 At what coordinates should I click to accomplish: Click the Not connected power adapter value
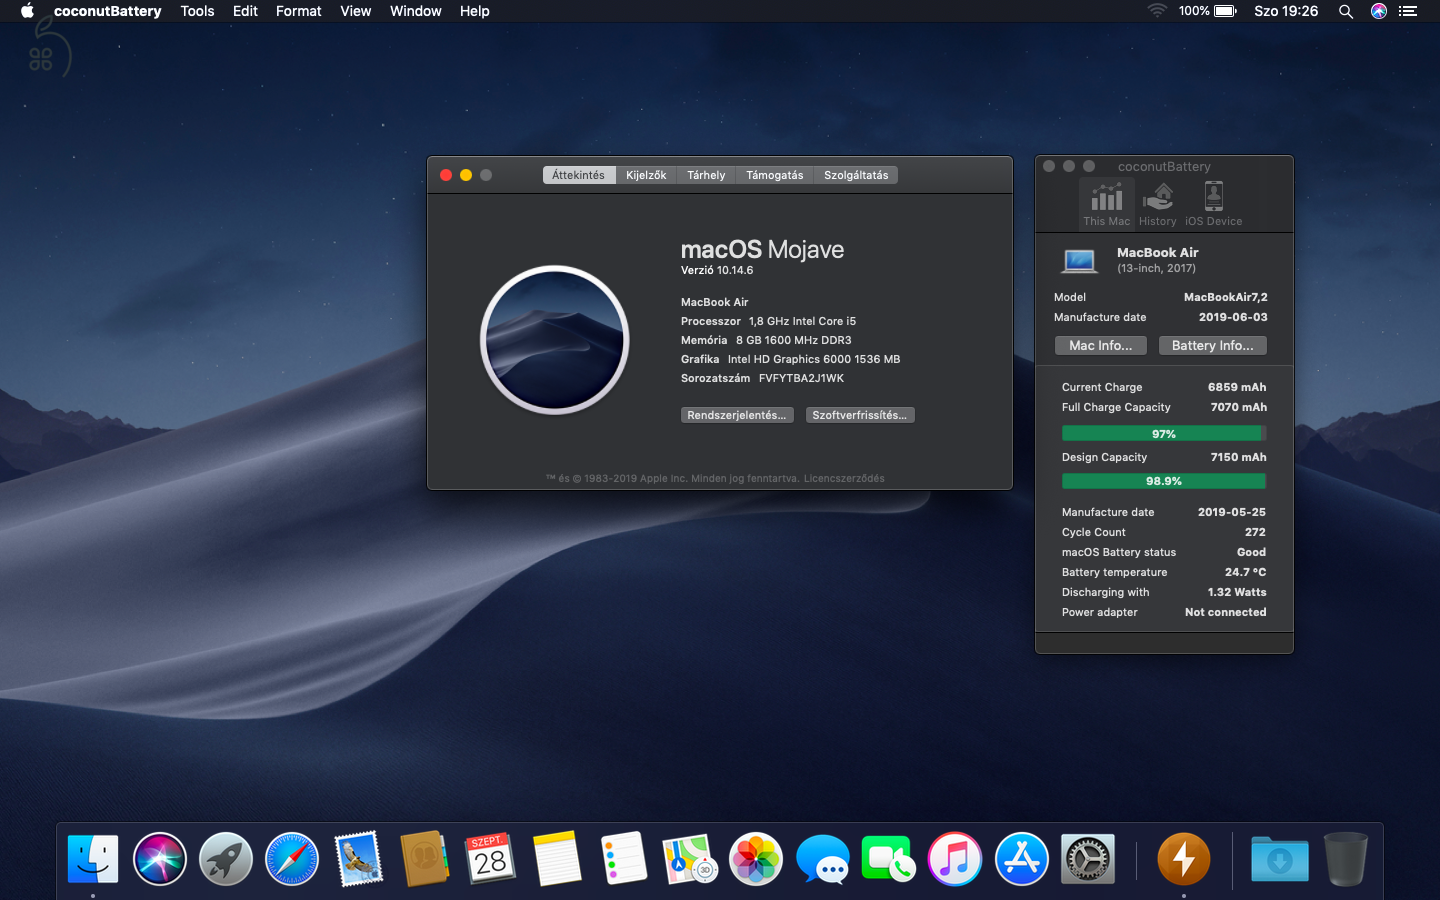[1225, 612]
